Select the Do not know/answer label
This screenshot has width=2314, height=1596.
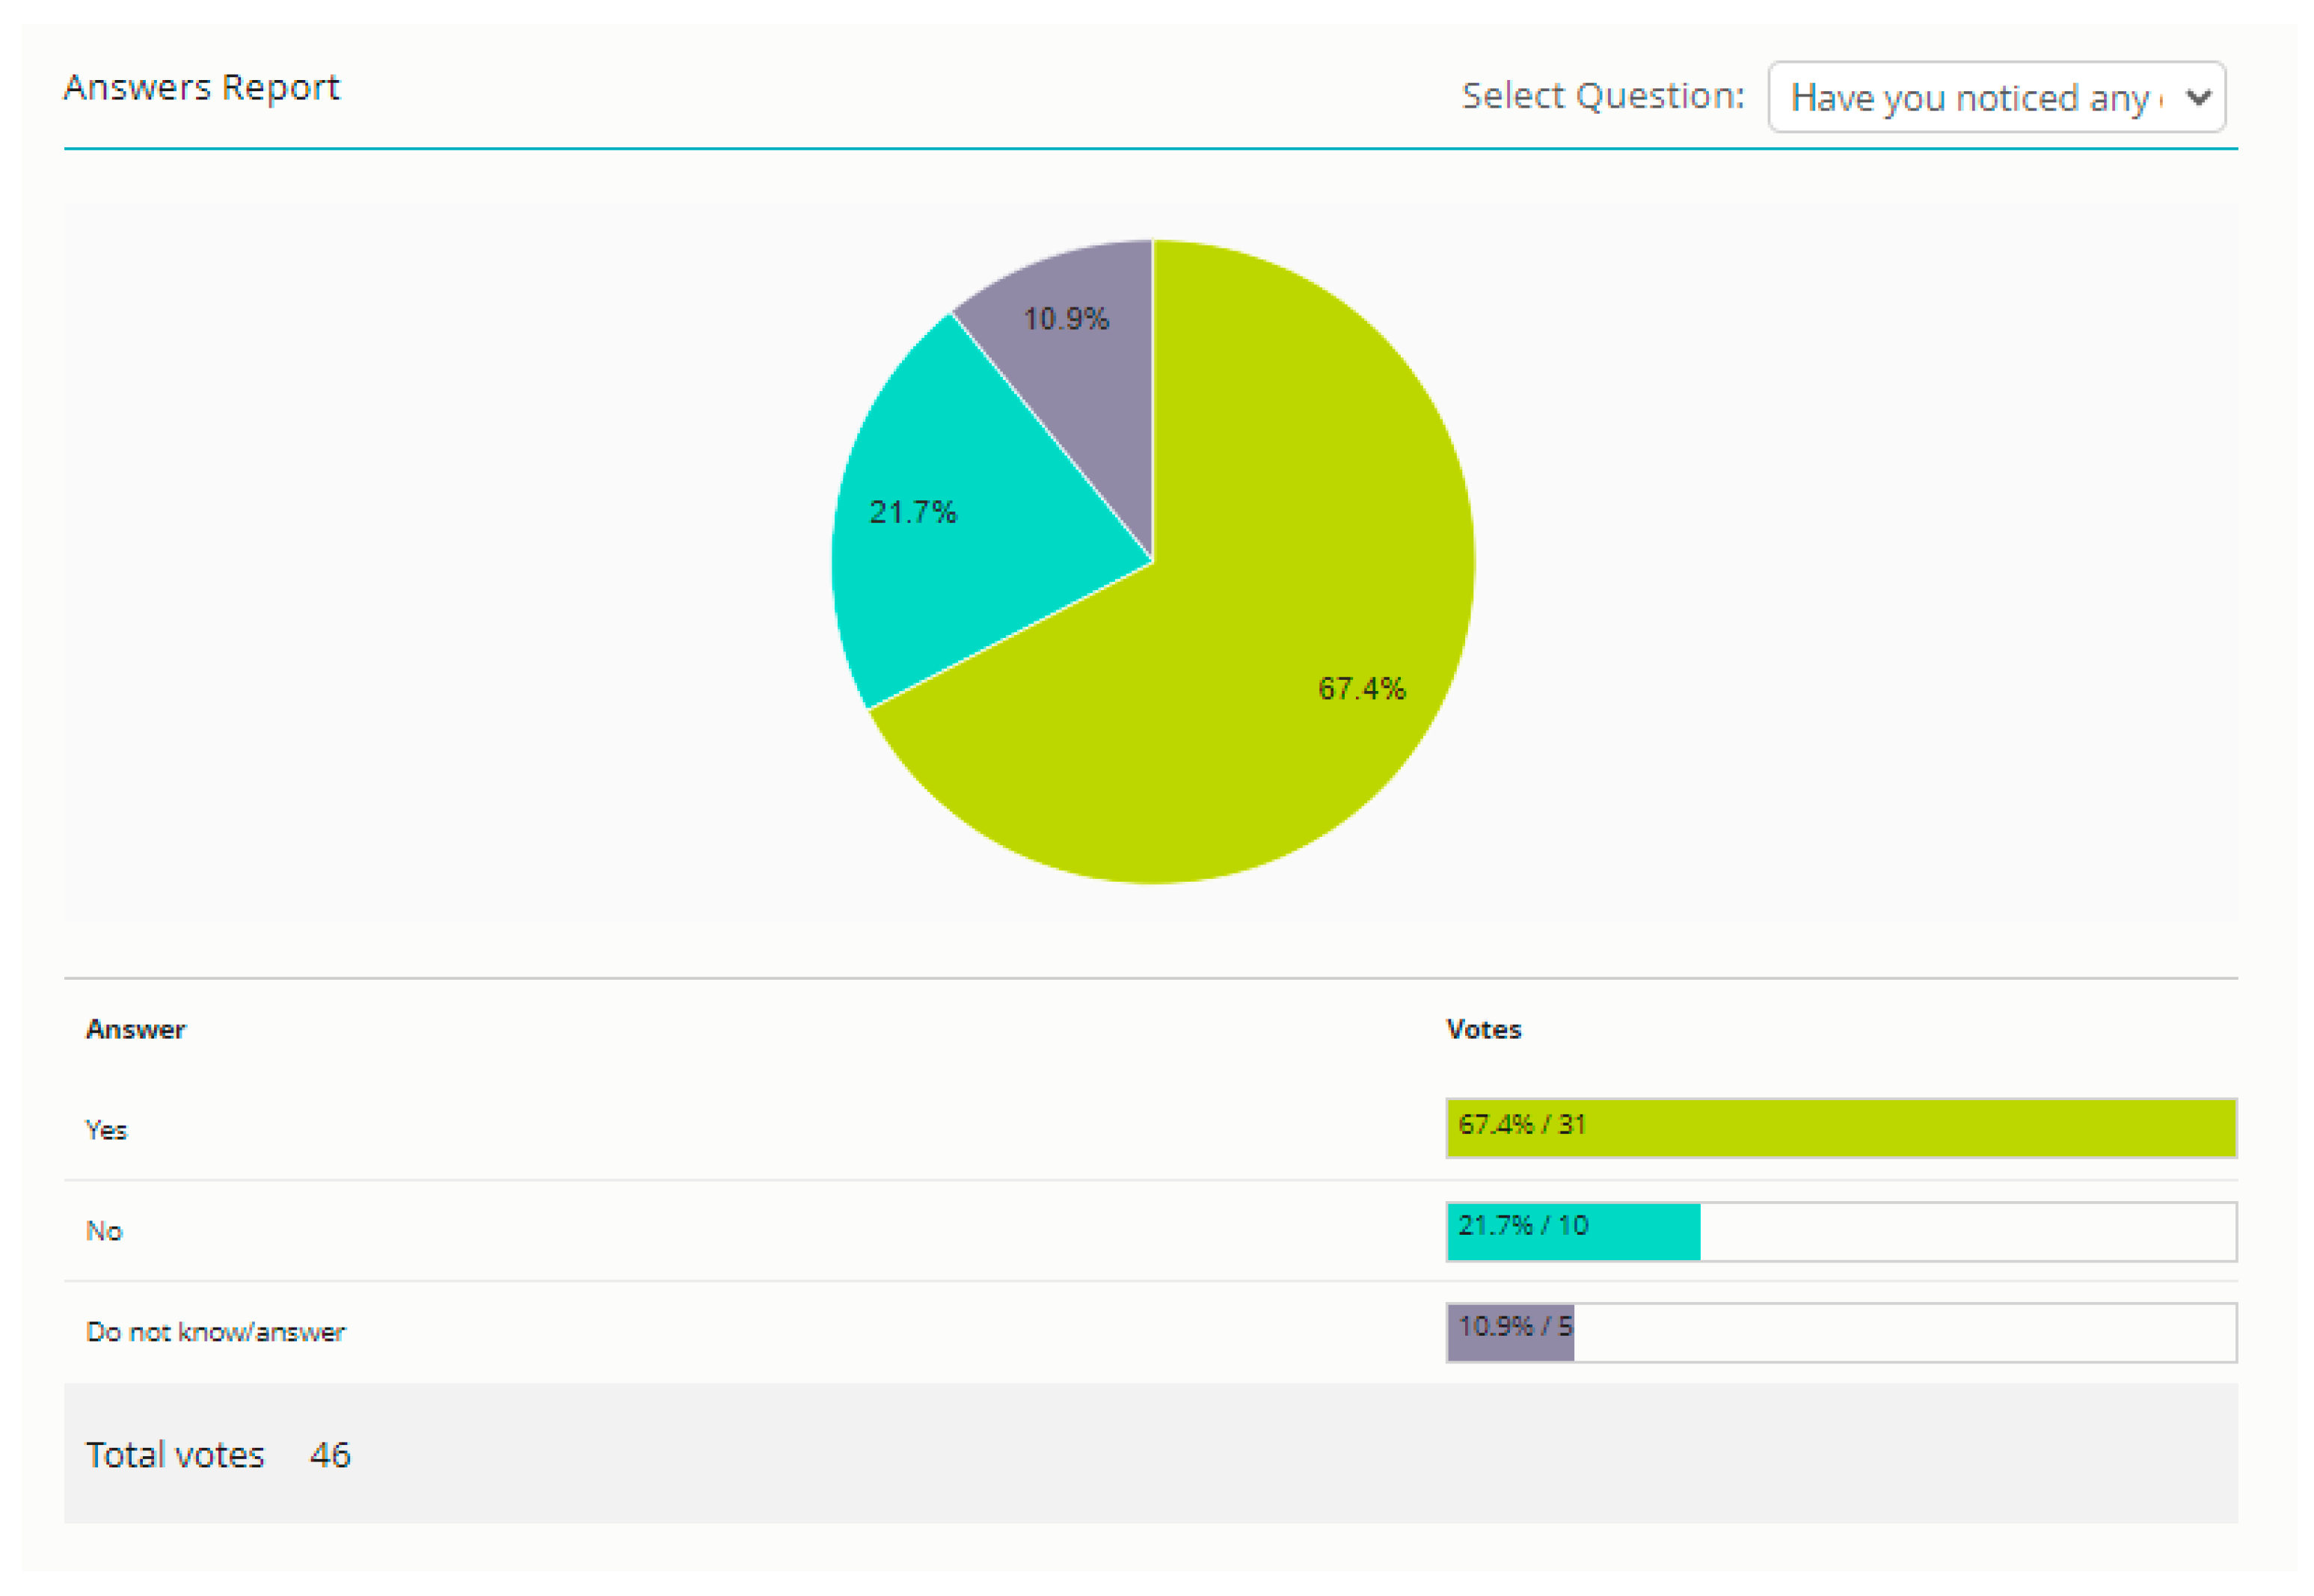coord(215,1333)
